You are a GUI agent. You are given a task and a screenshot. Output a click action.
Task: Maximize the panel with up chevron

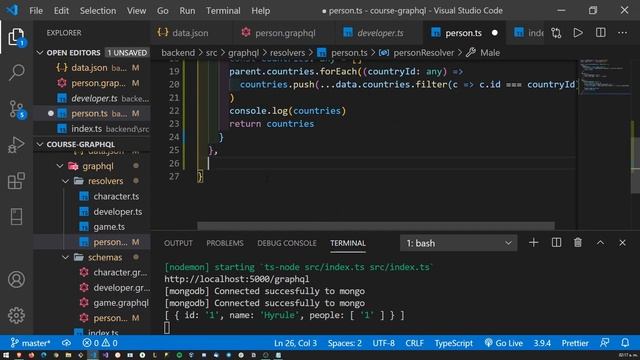(x=600, y=243)
